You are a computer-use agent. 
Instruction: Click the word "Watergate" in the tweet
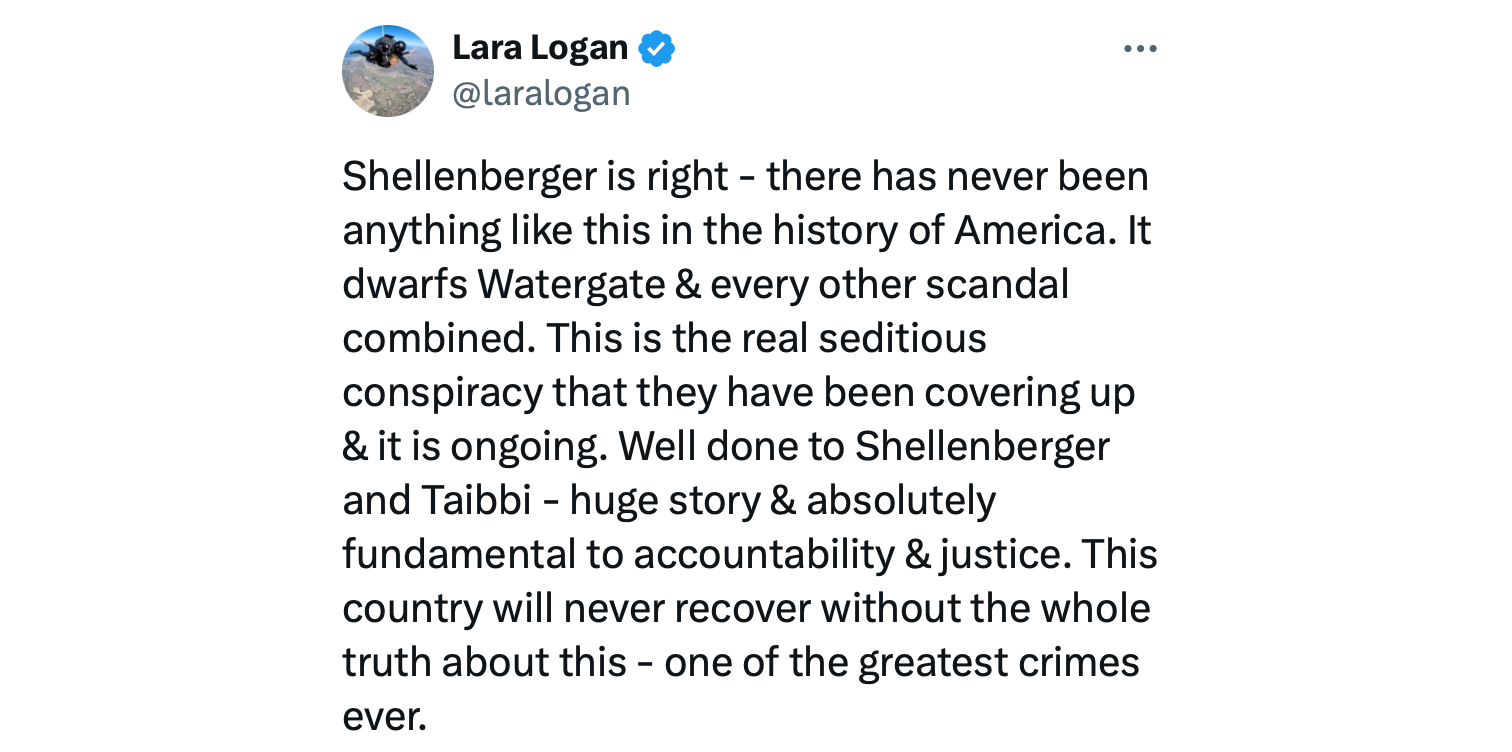(571, 285)
